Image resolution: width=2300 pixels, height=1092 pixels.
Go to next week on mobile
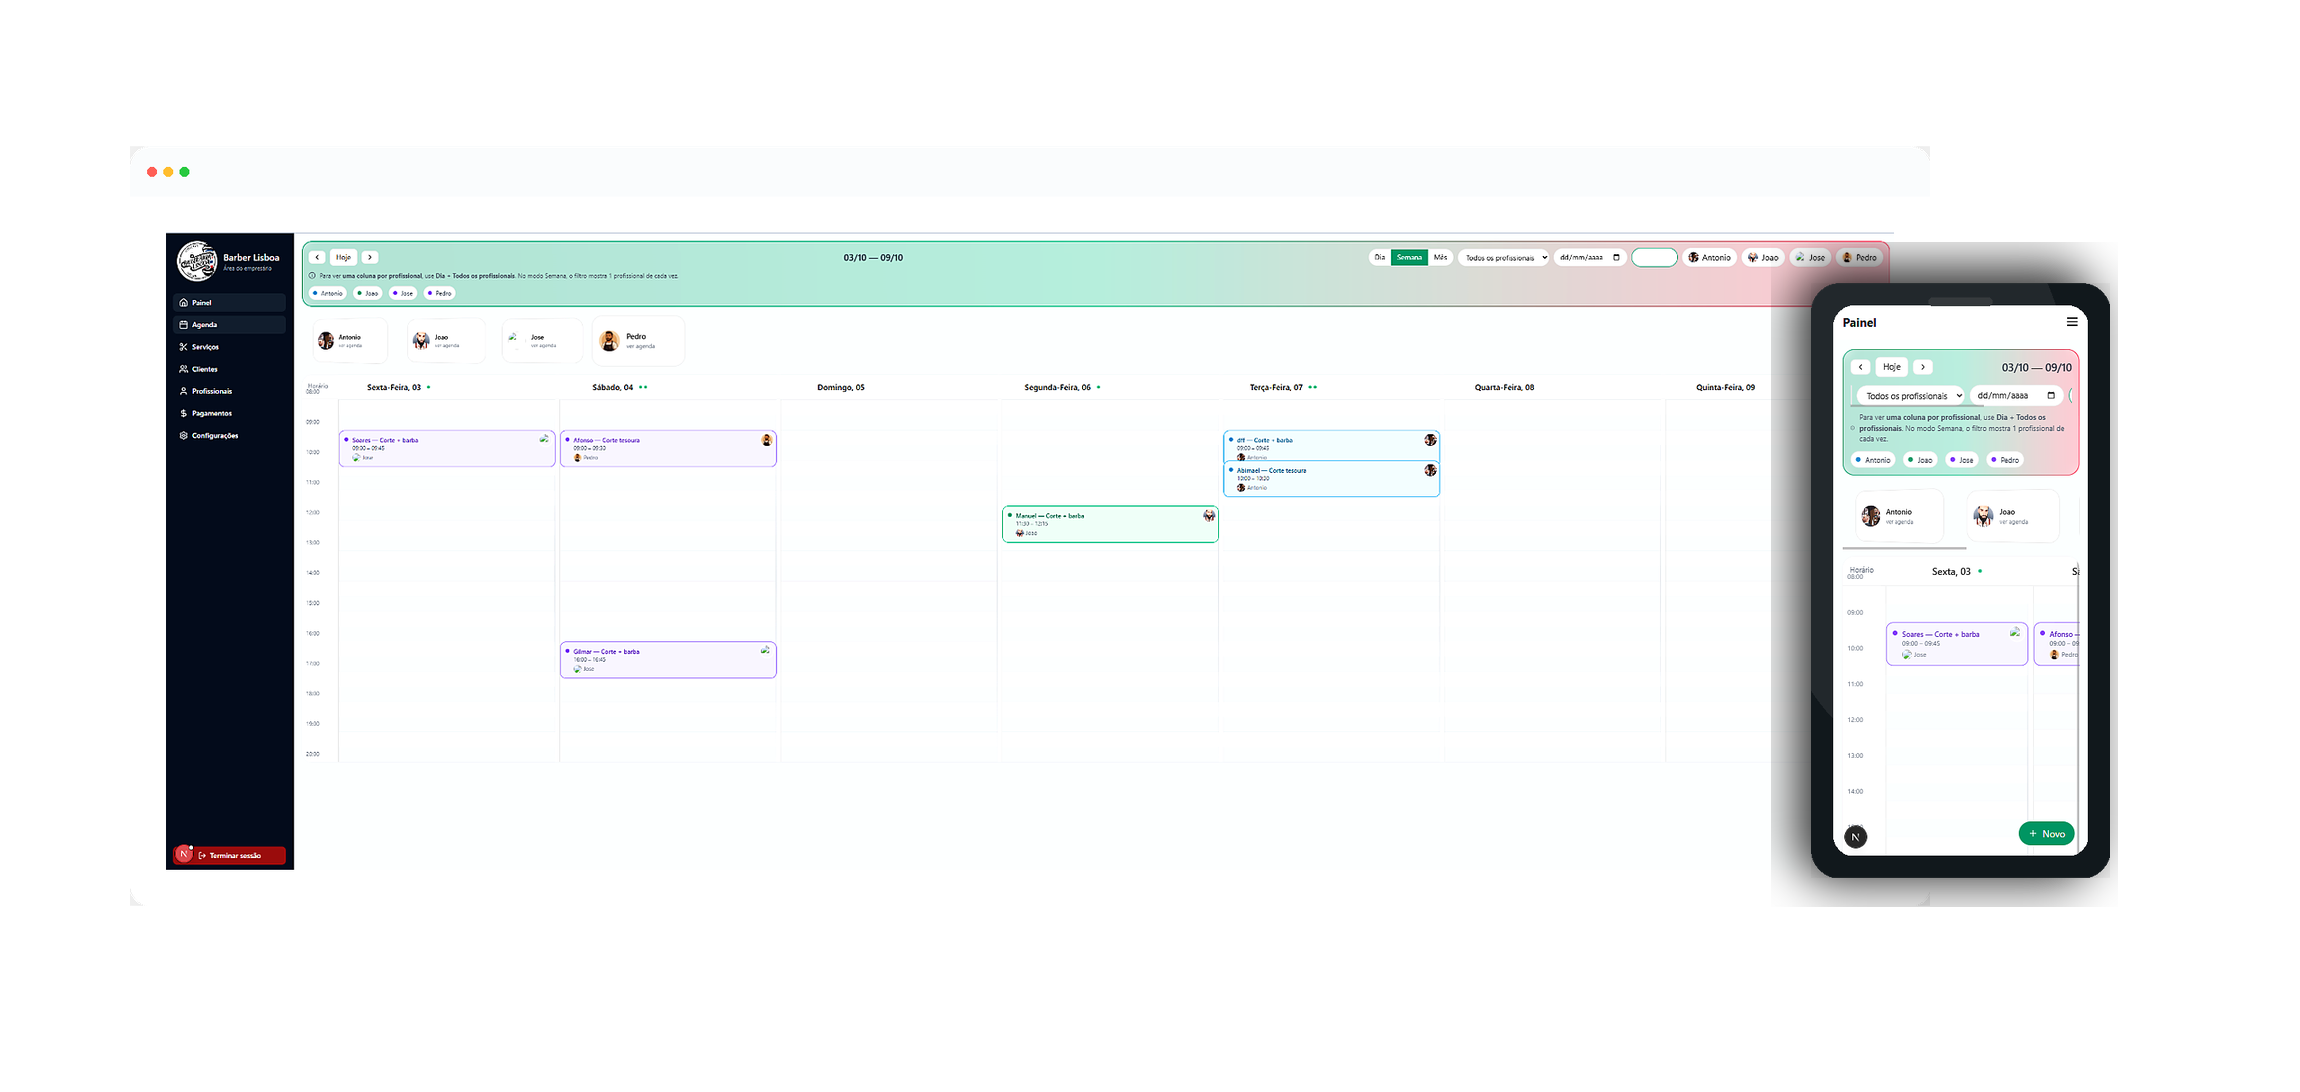[1922, 367]
